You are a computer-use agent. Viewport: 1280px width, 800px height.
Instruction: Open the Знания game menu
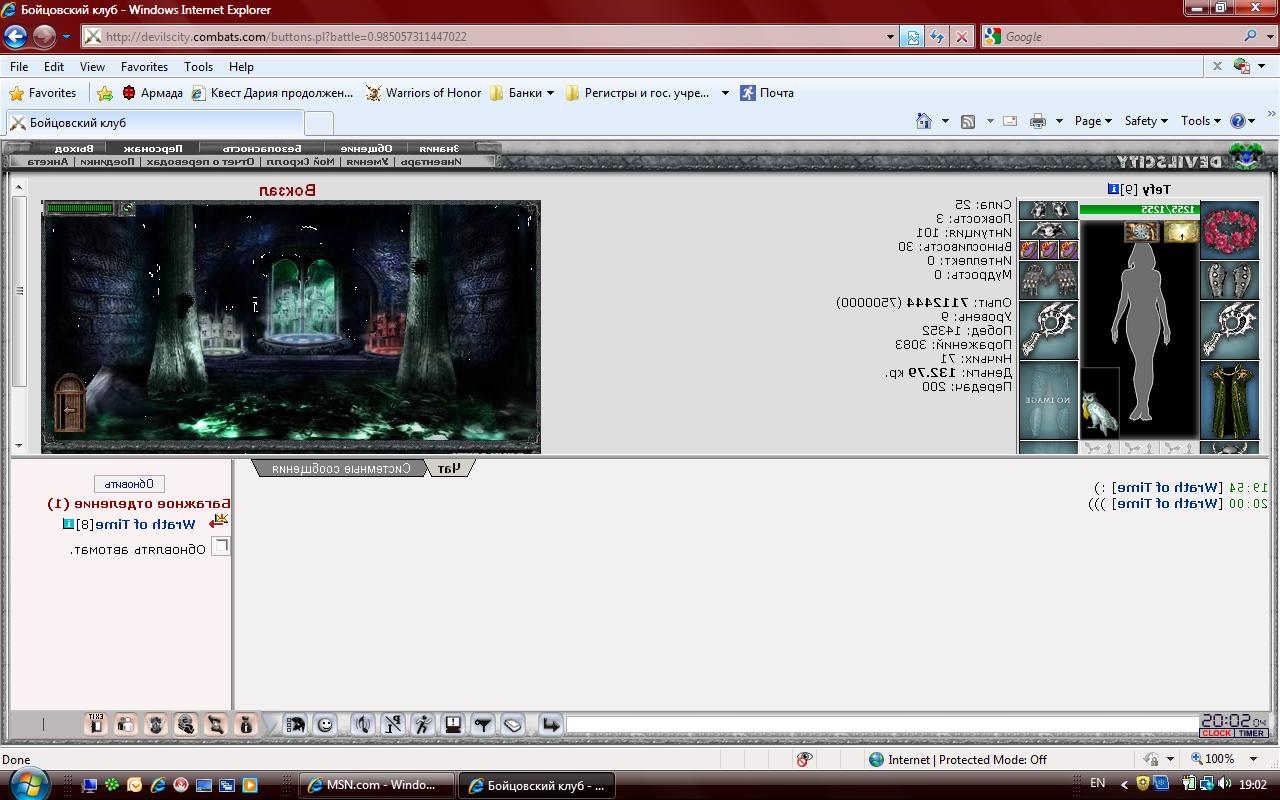click(439, 148)
